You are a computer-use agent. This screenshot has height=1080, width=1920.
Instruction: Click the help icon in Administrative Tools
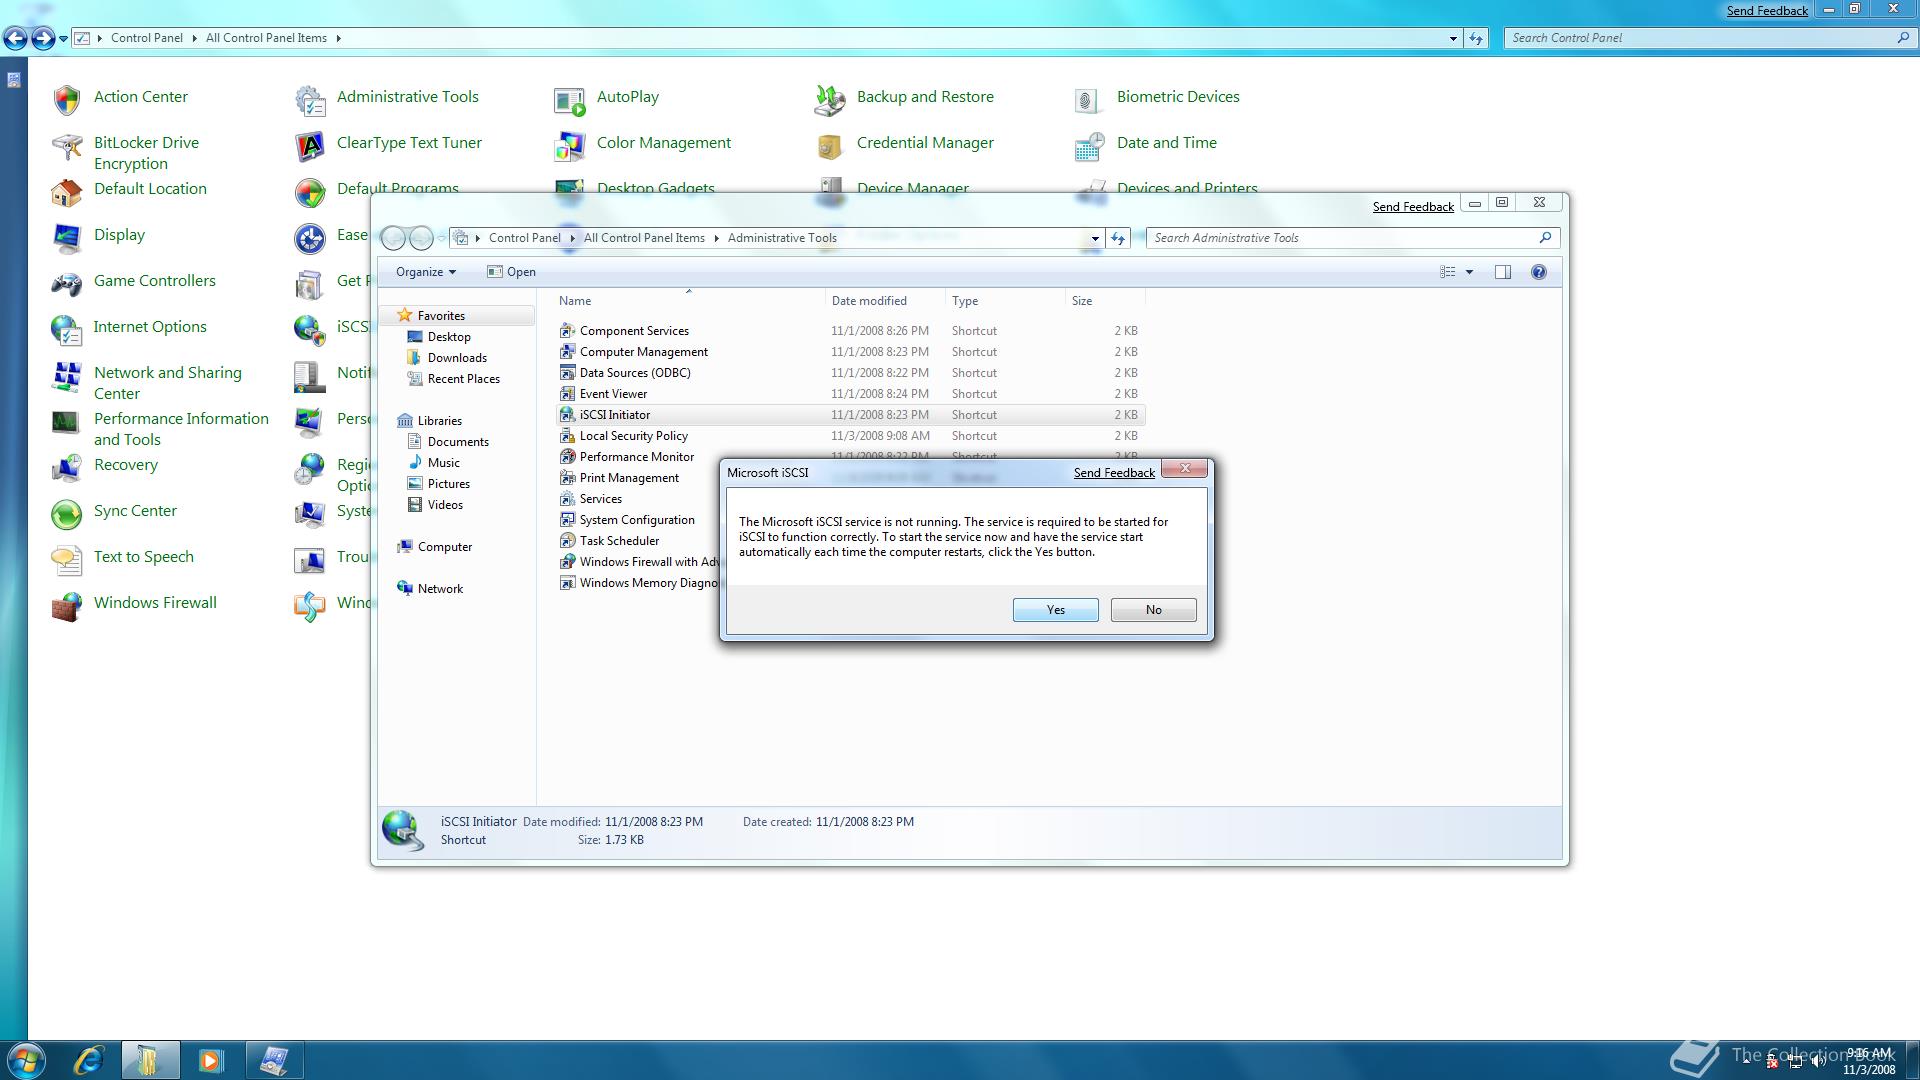pos(1539,272)
